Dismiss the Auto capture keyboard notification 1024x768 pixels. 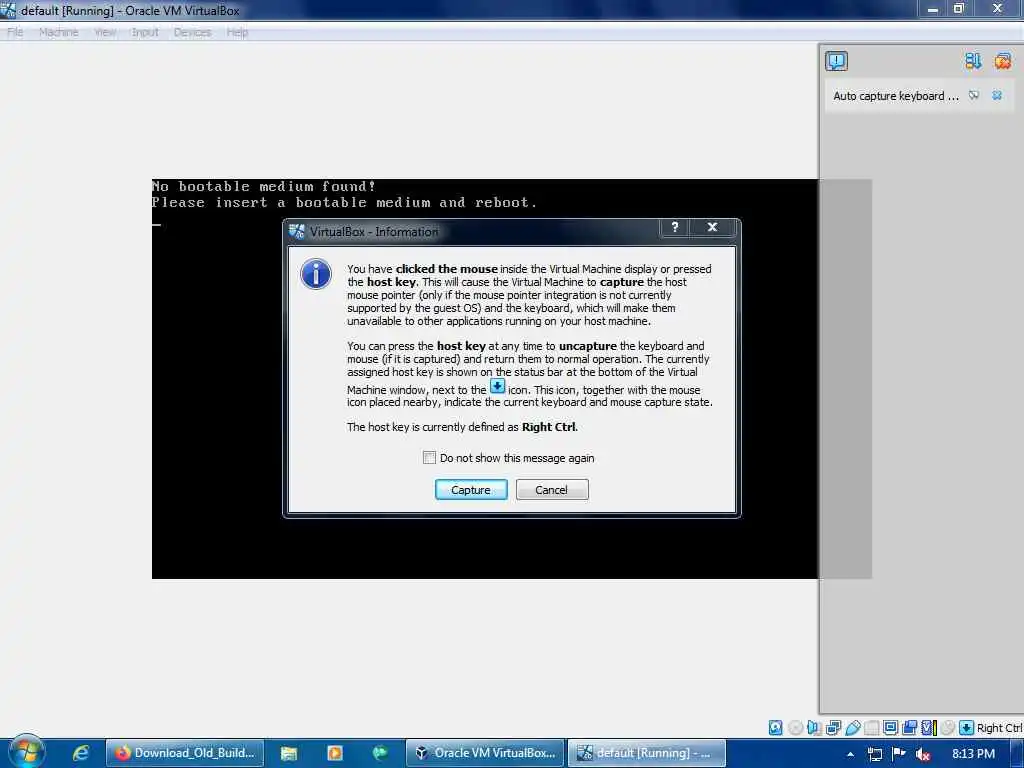tap(997, 95)
